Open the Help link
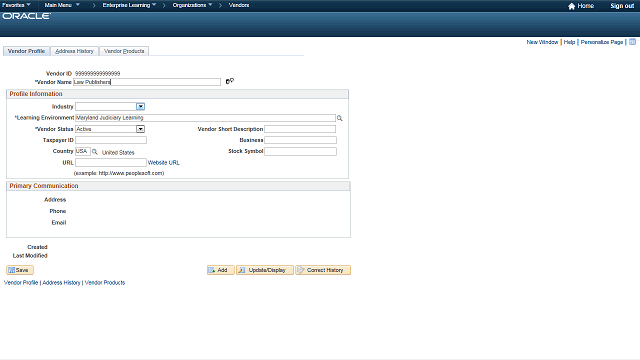640x360 pixels. coord(569,42)
